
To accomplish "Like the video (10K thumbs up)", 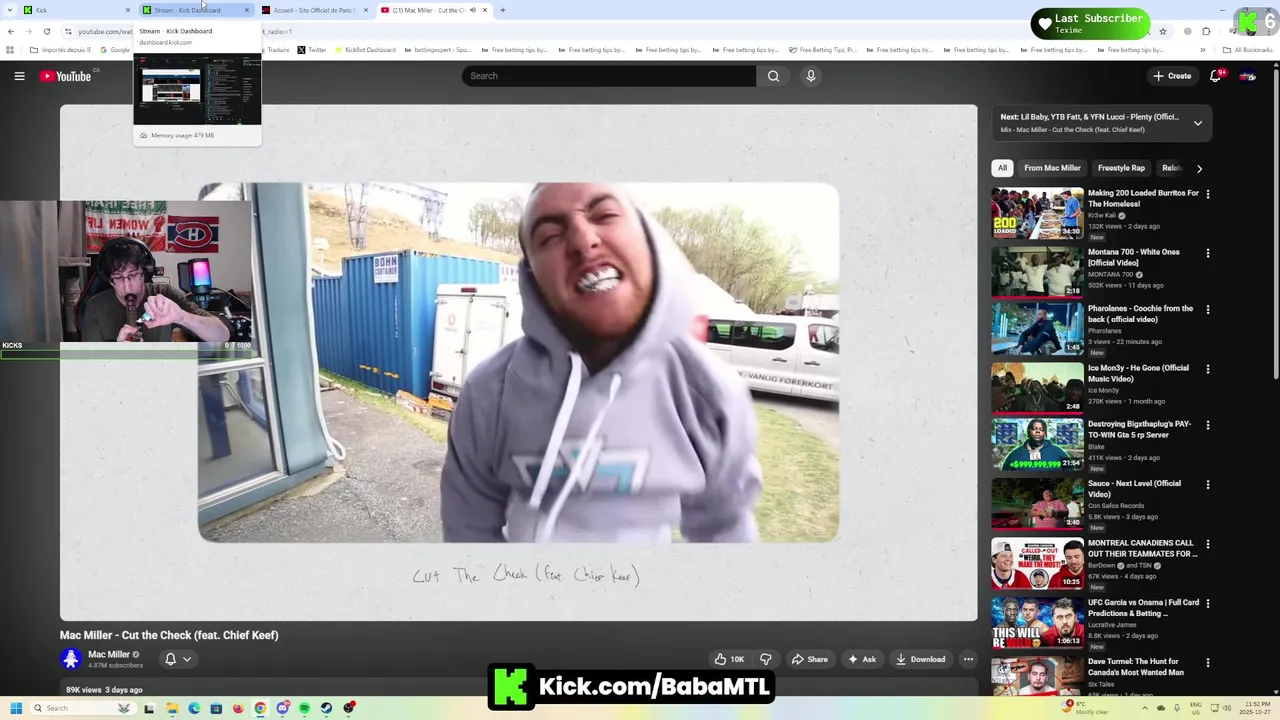I will tap(729, 659).
